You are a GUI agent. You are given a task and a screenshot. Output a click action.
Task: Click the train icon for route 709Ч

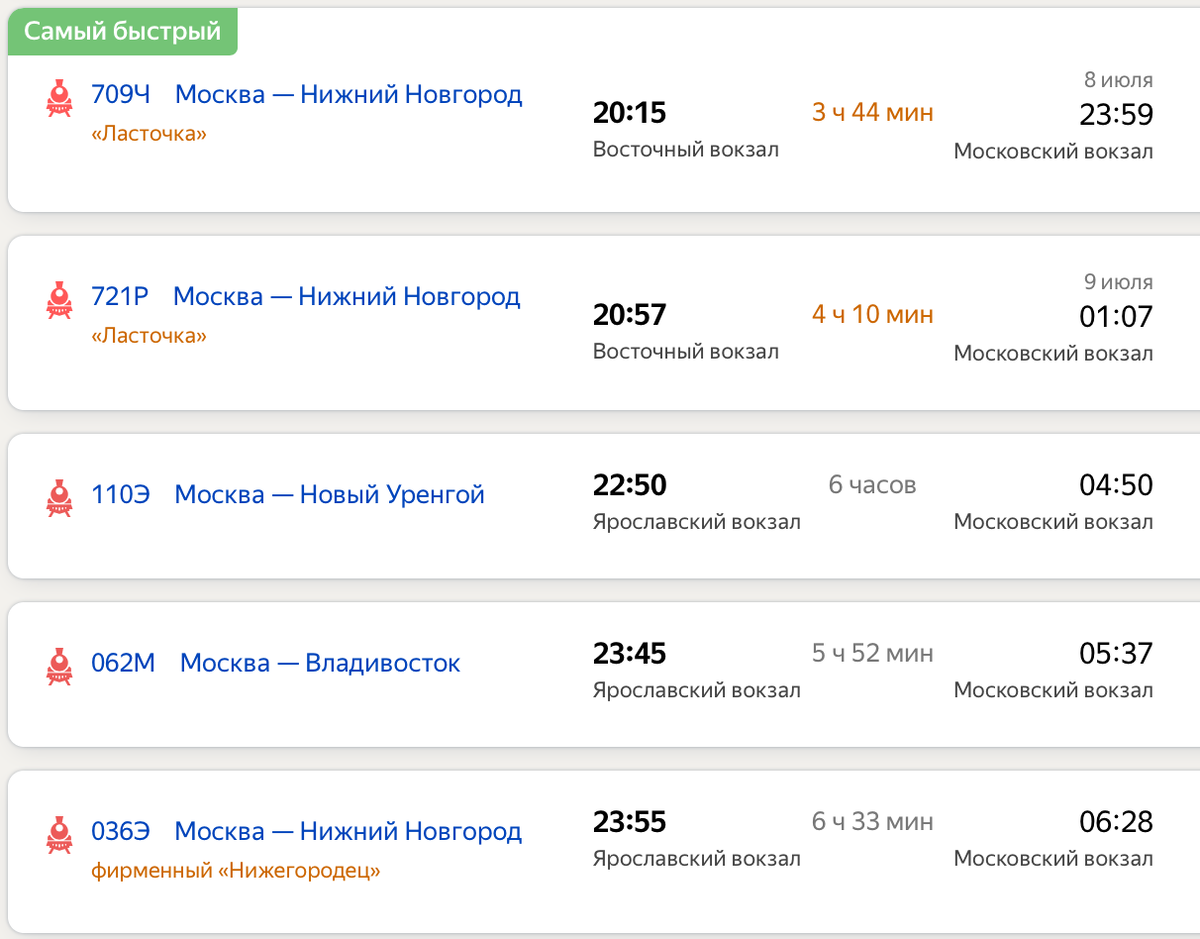[60, 98]
